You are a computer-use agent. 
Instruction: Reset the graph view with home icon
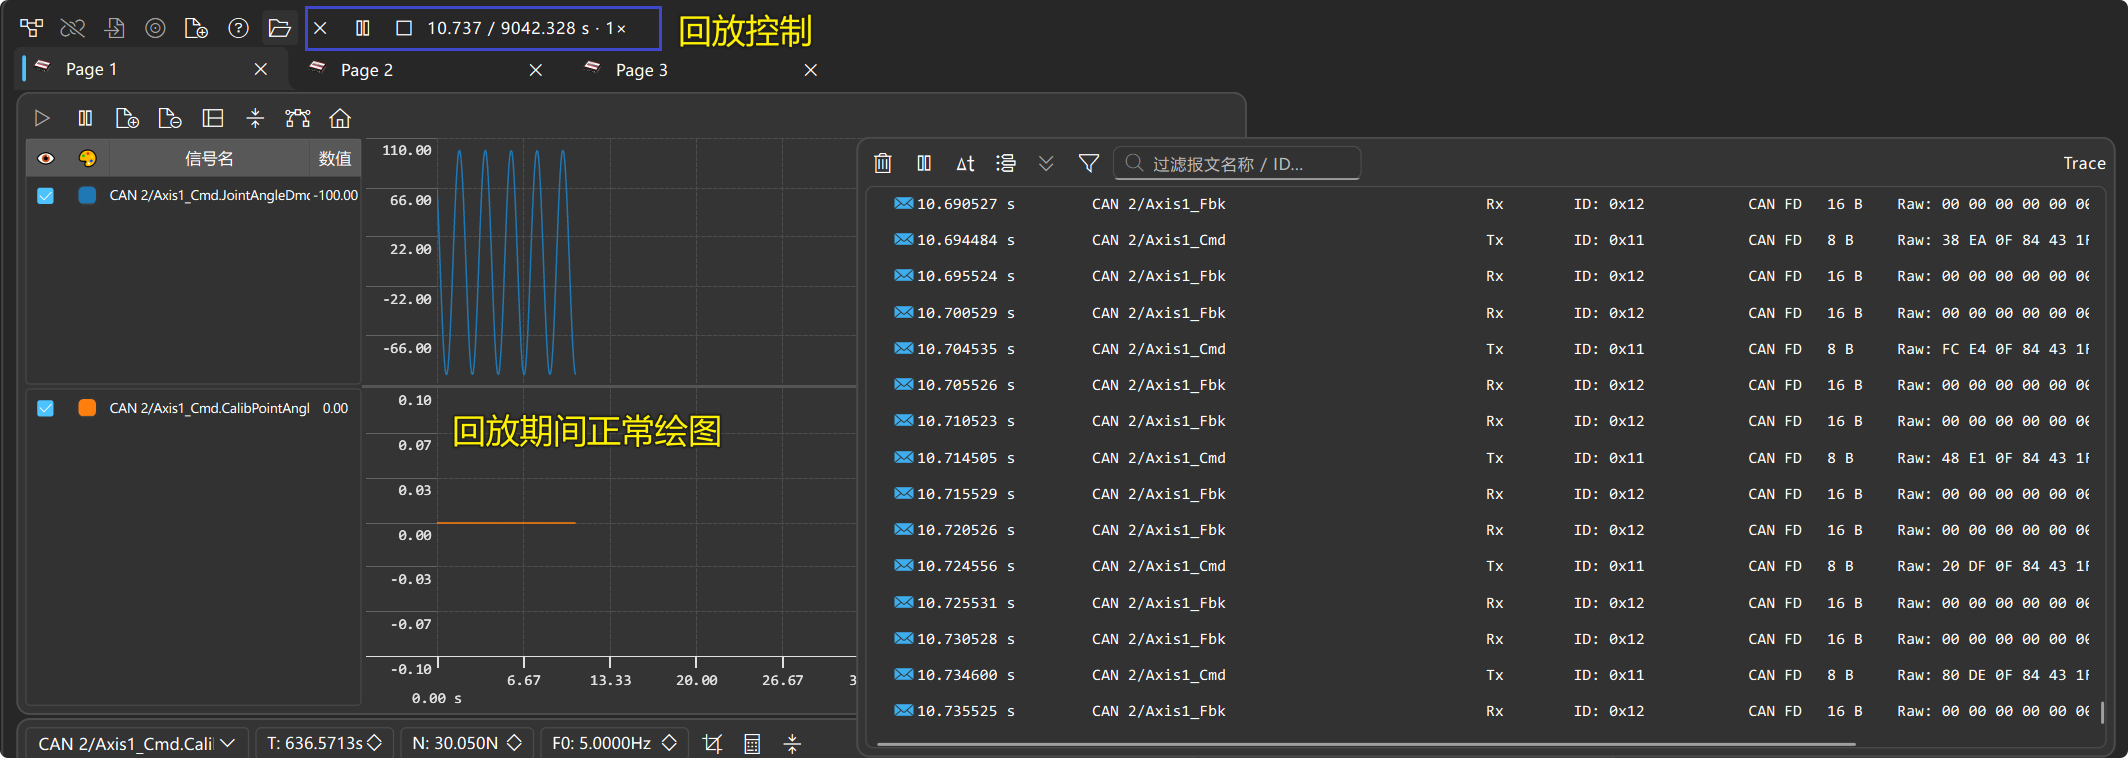(340, 118)
